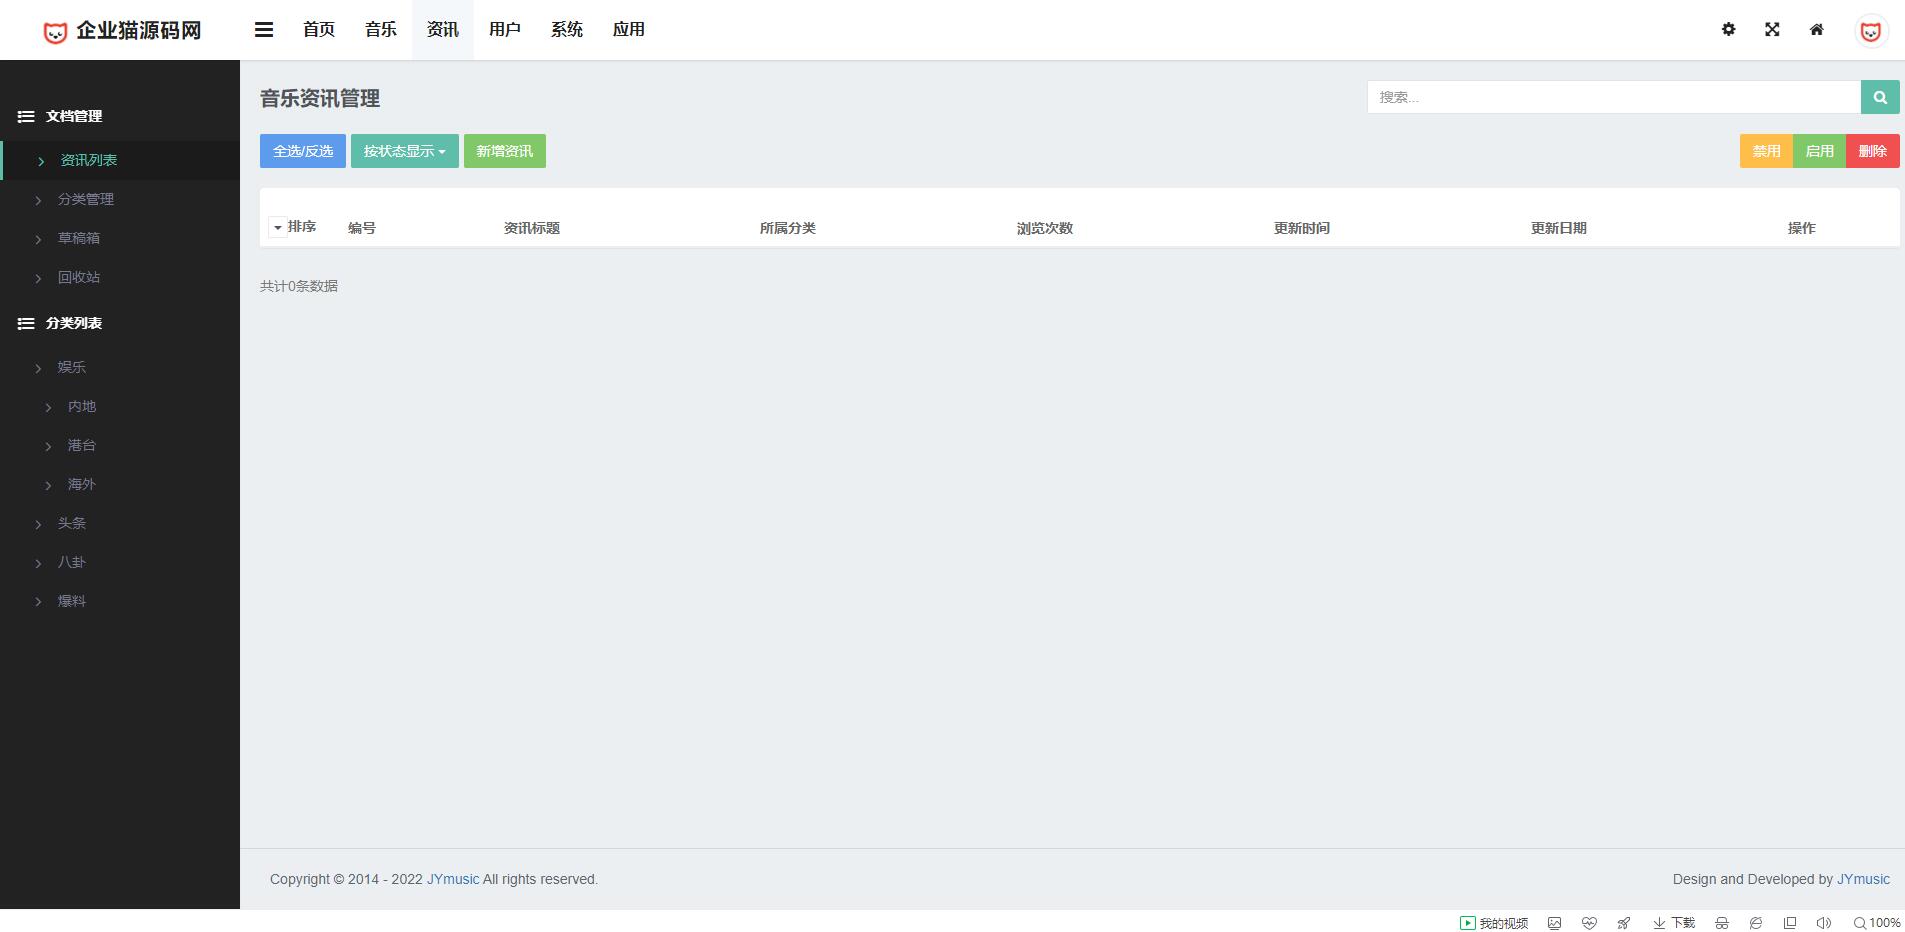The width and height of the screenshot is (1905, 932).
Task: Click the 编号 column header
Action: coord(362,228)
